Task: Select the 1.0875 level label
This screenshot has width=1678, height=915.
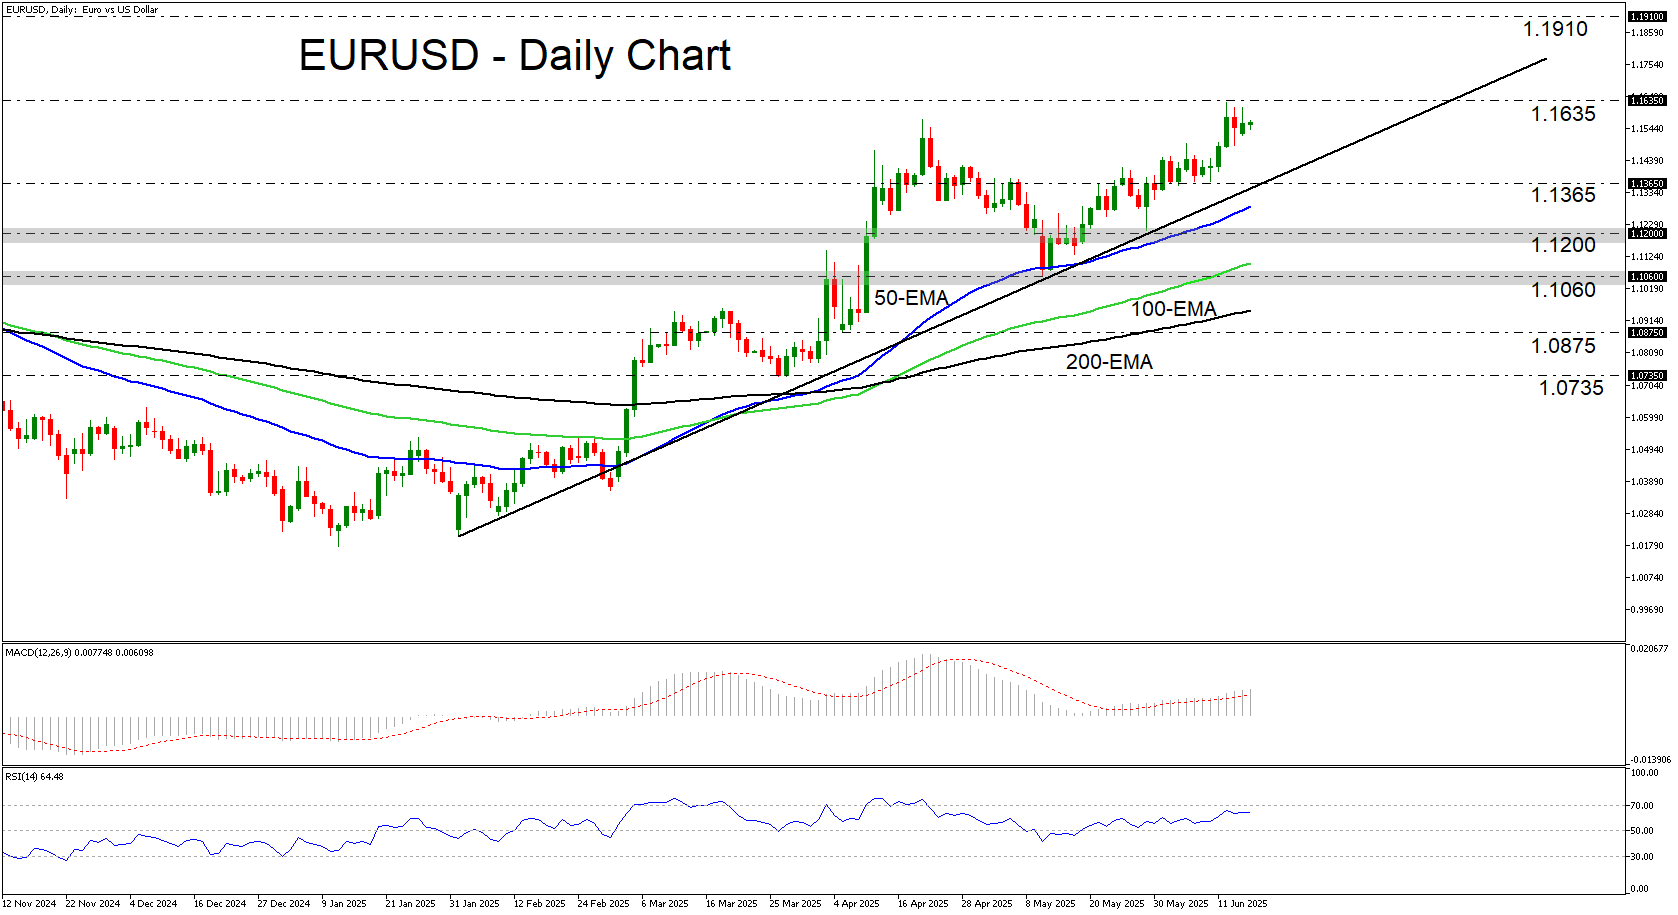Action: (1563, 346)
